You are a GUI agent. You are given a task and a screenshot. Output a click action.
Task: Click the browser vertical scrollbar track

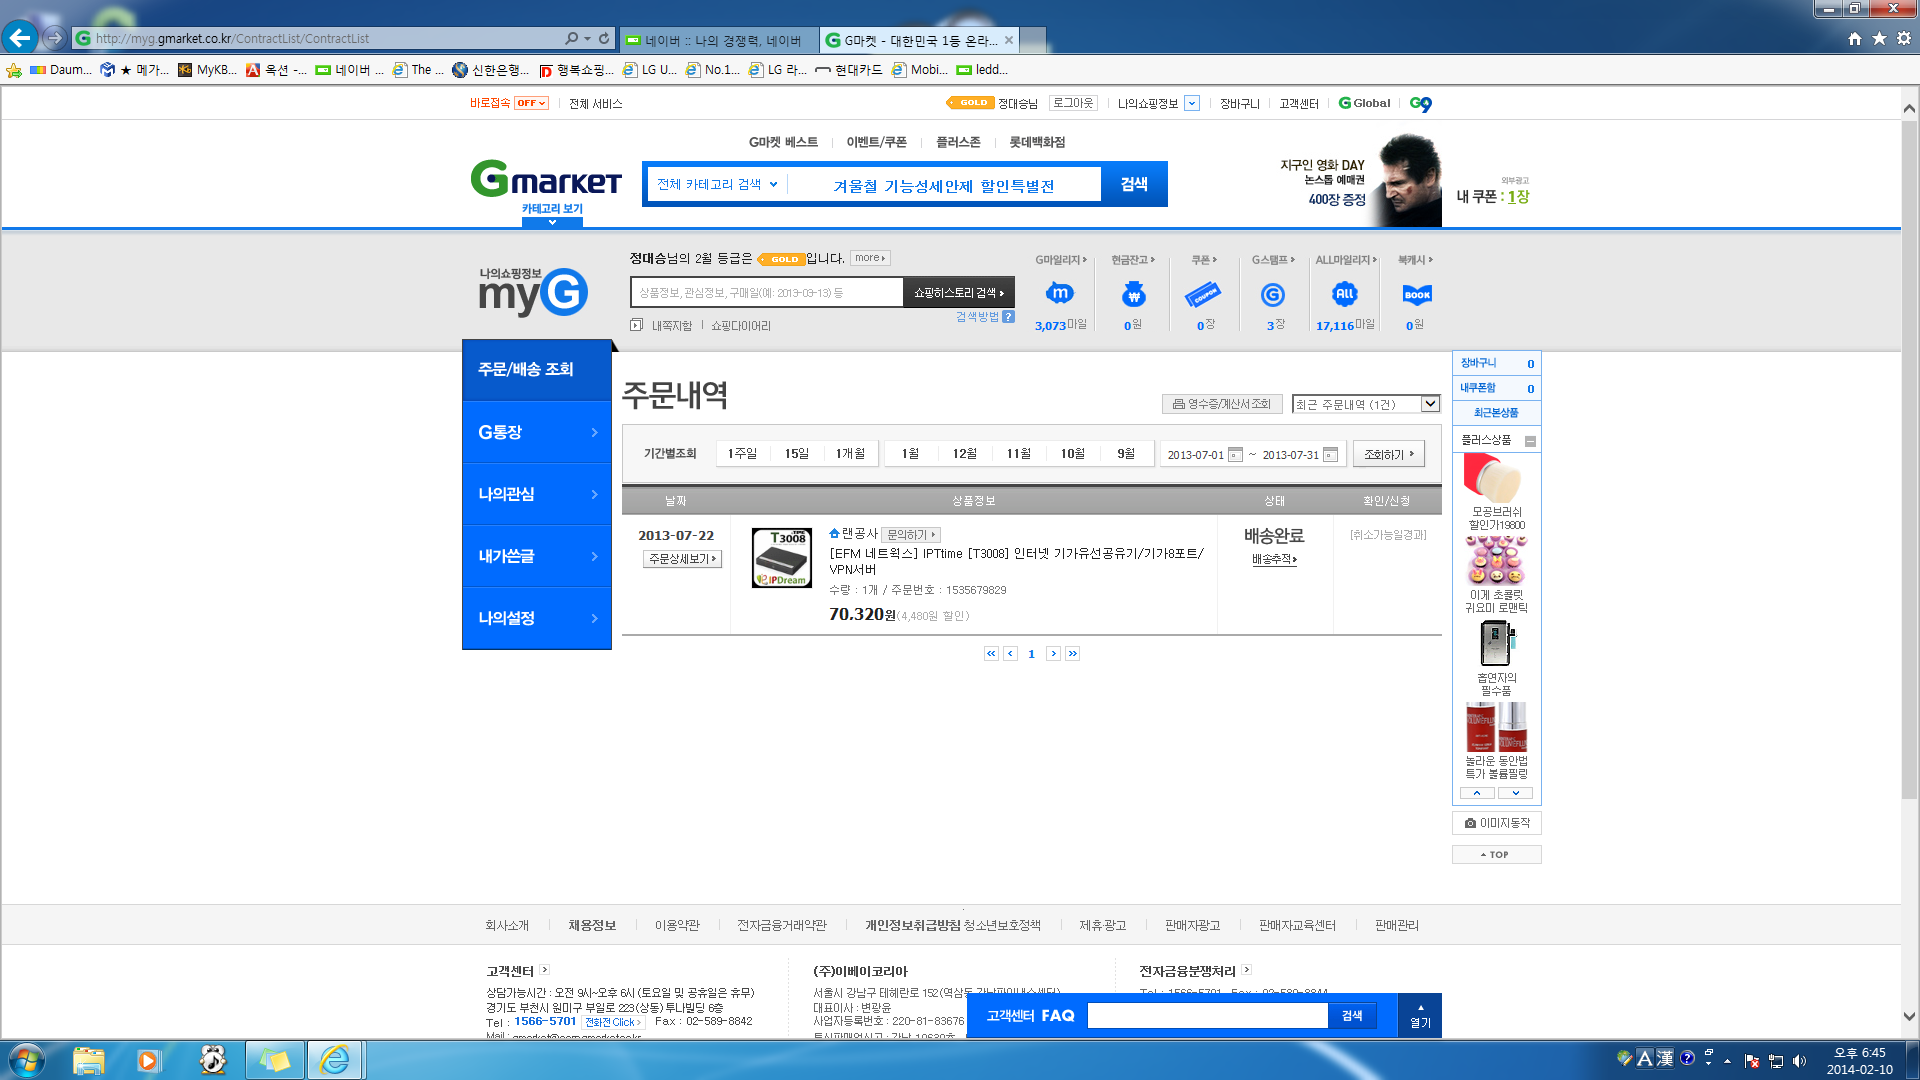[1909, 560]
